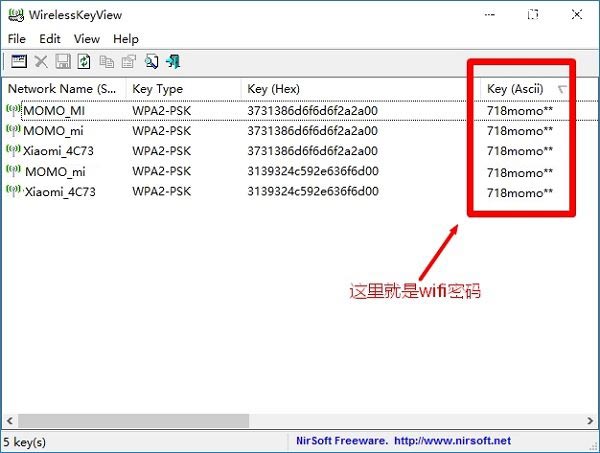Click the Save floppy disk toolbar icon
Image resolution: width=600 pixels, height=453 pixels.
[x=63, y=61]
